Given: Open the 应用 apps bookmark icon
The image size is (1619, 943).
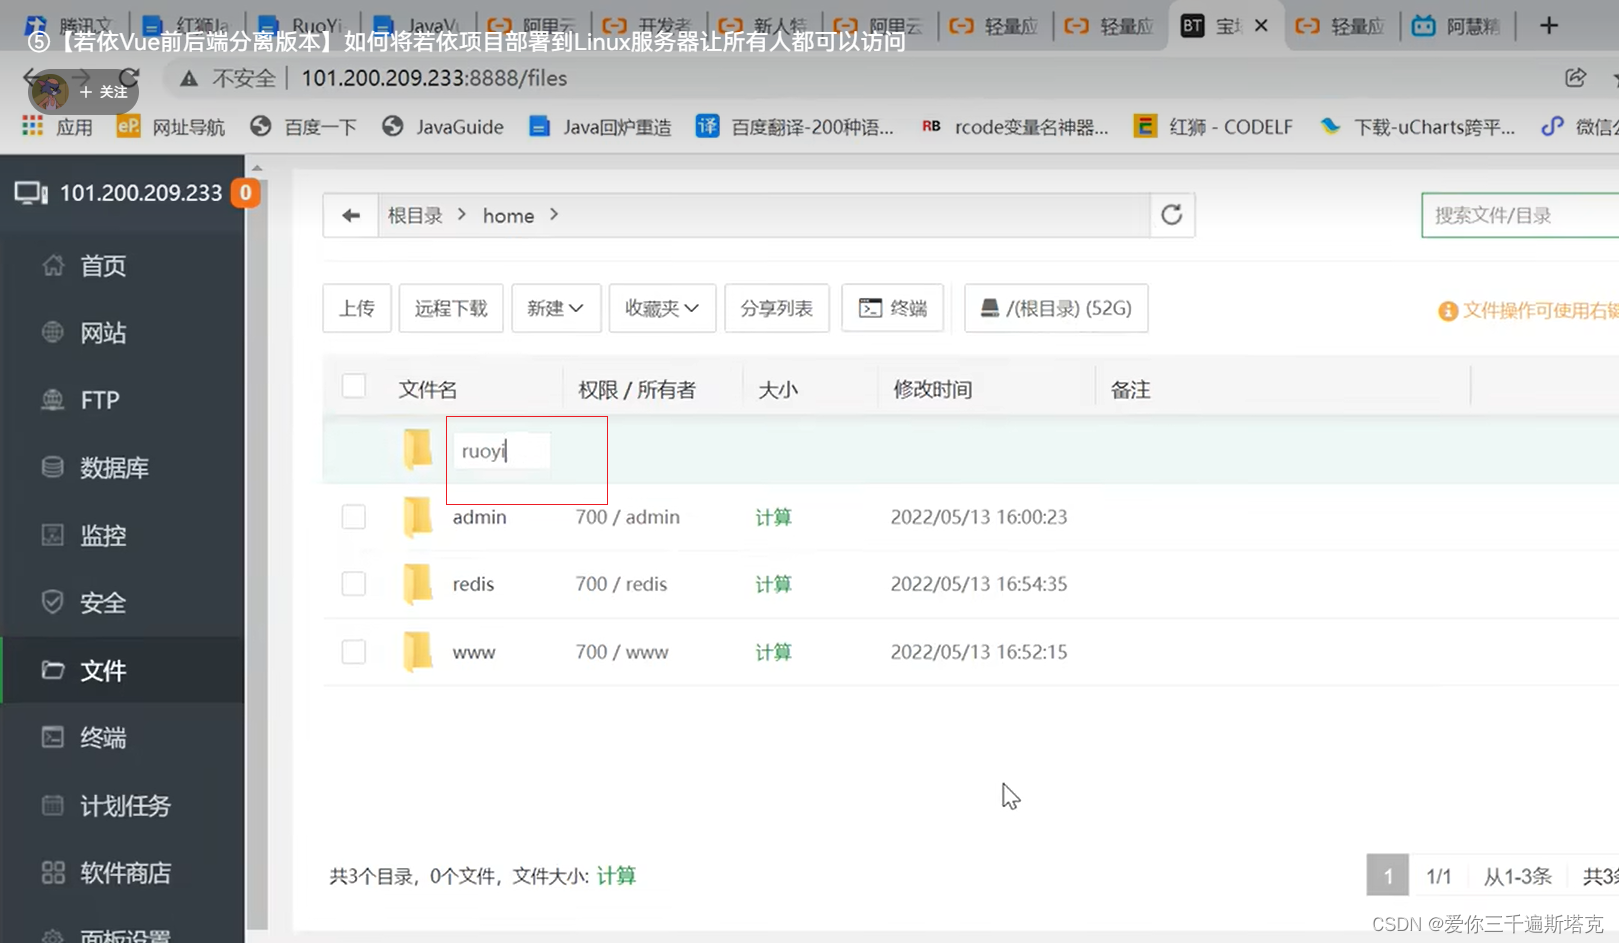Looking at the screenshot, I should click(x=33, y=126).
